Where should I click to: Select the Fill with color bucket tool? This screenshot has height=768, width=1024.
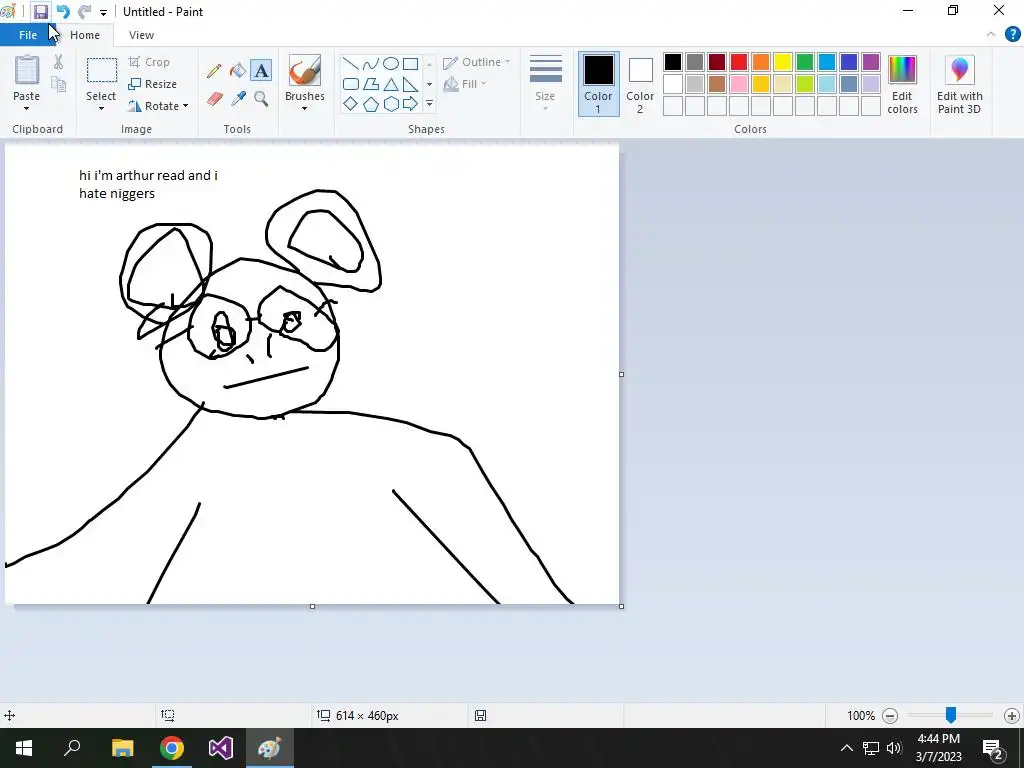coord(238,71)
